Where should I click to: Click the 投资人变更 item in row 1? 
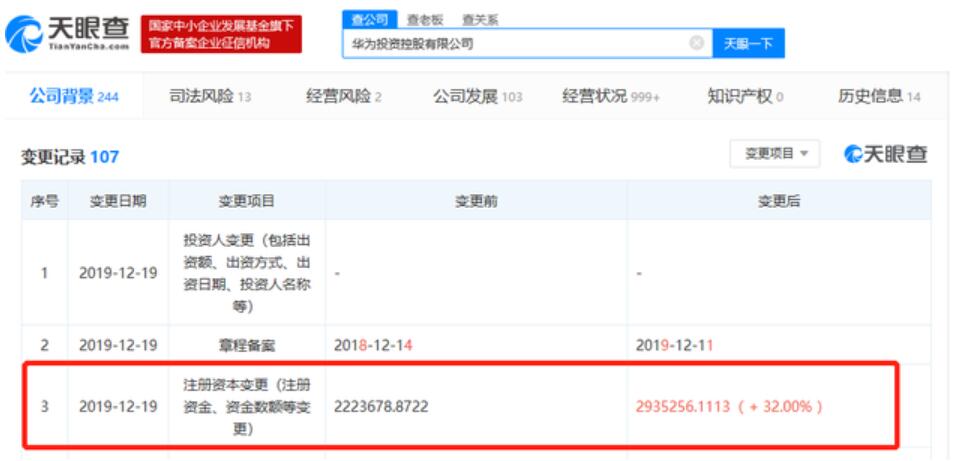(x=247, y=273)
